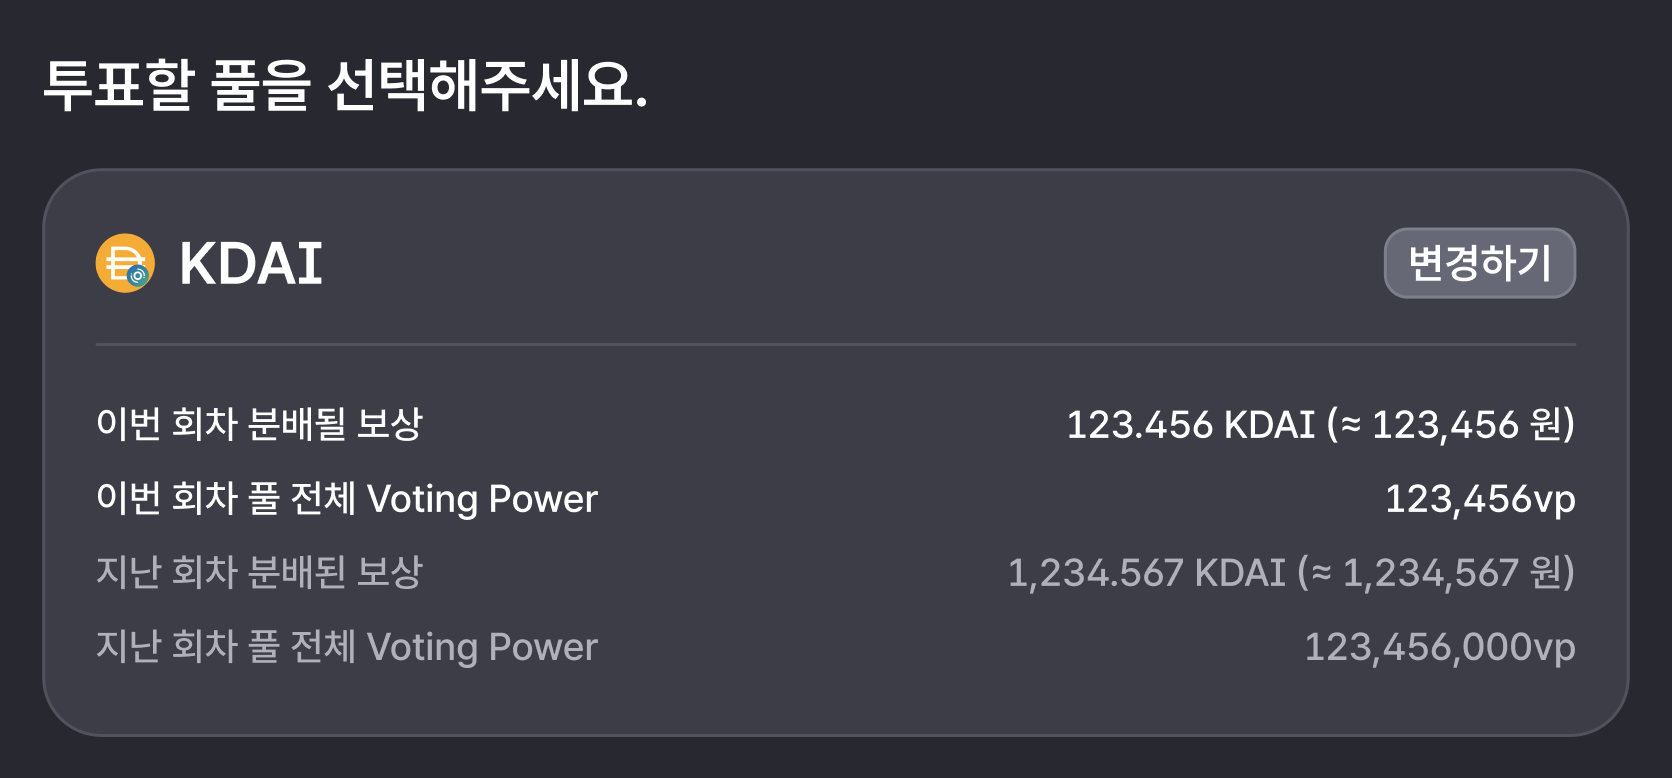Screen dimensions: 1672x778
Task: Click the 이번 회차 풀 전체 Voting Power label
Action: (346, 498)
